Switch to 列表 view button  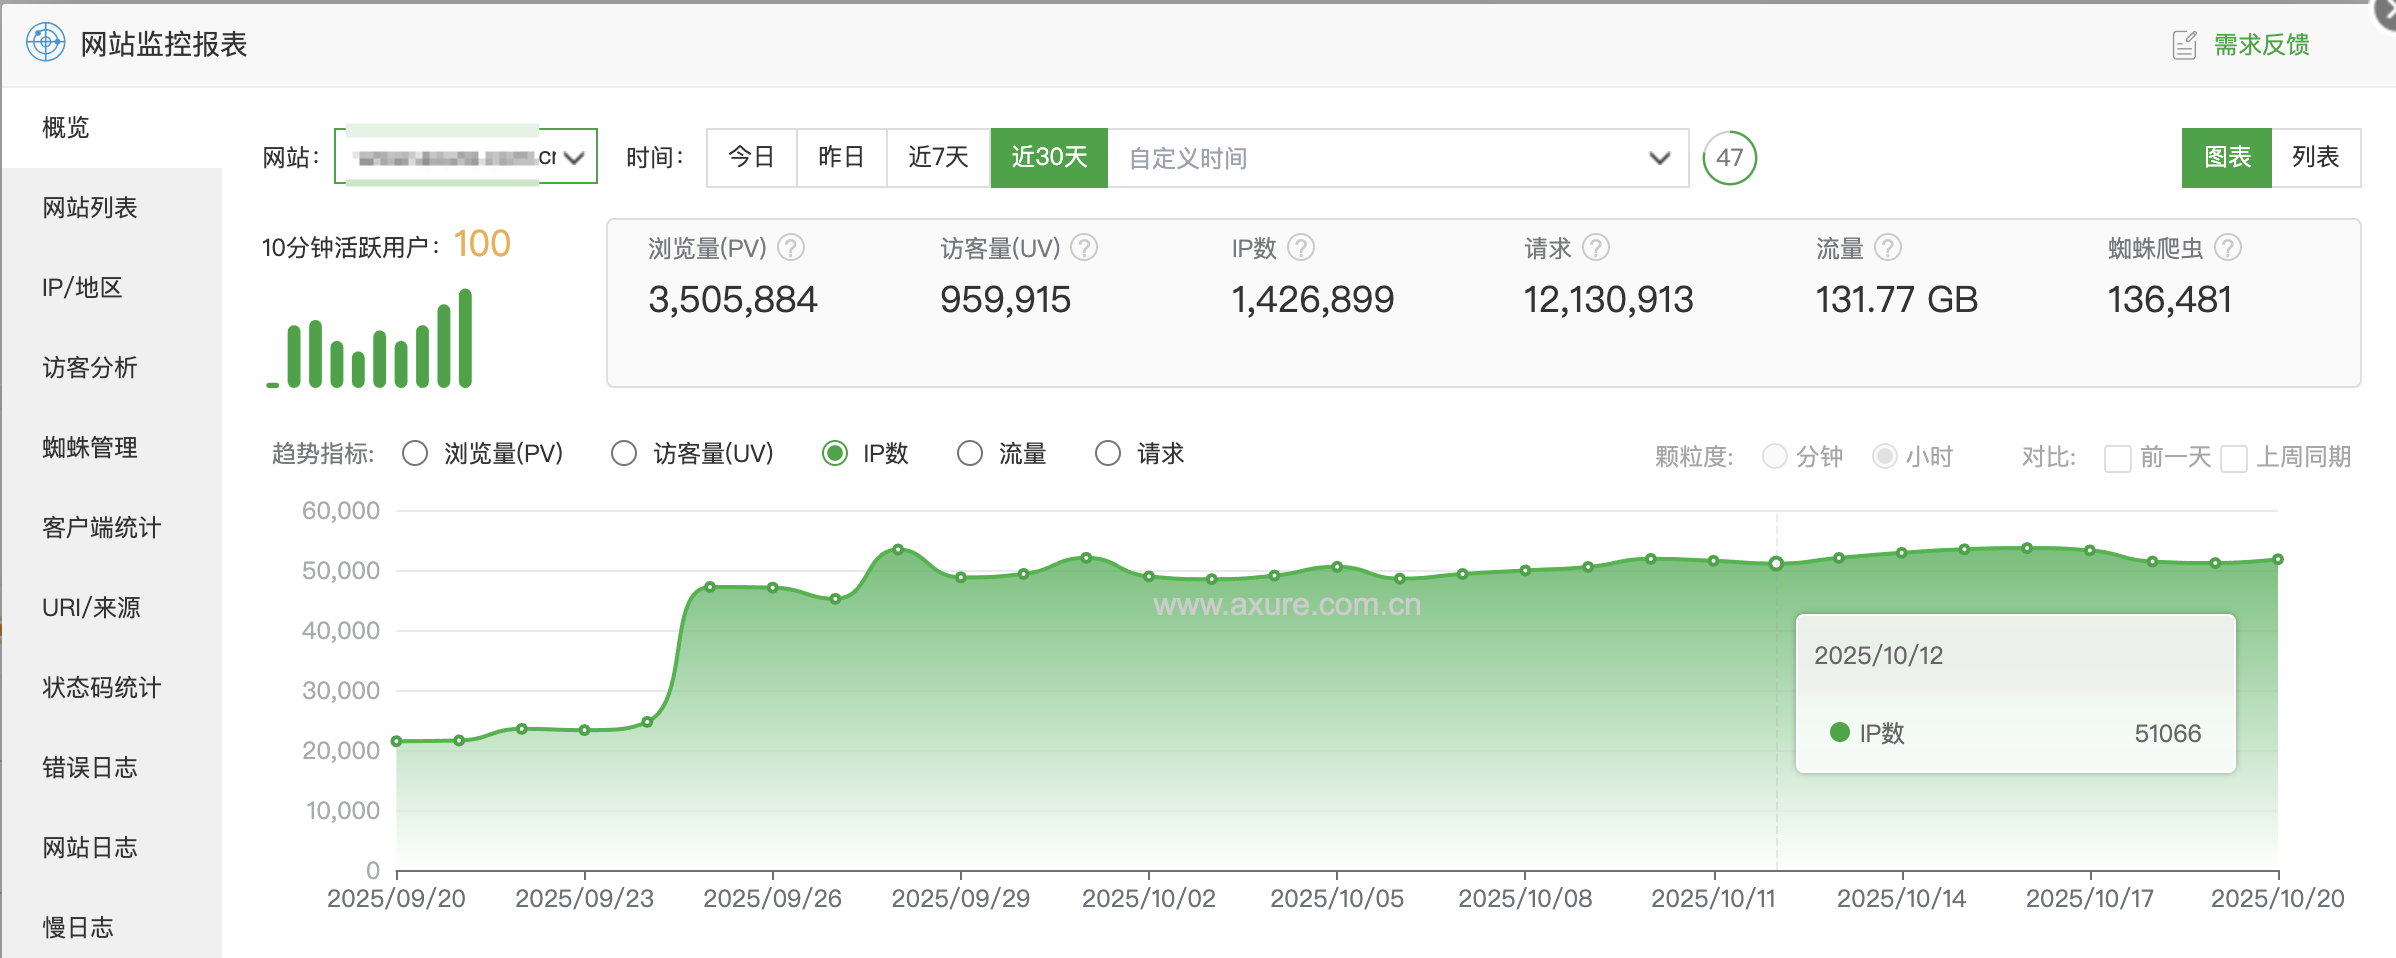coord(2315,158)
